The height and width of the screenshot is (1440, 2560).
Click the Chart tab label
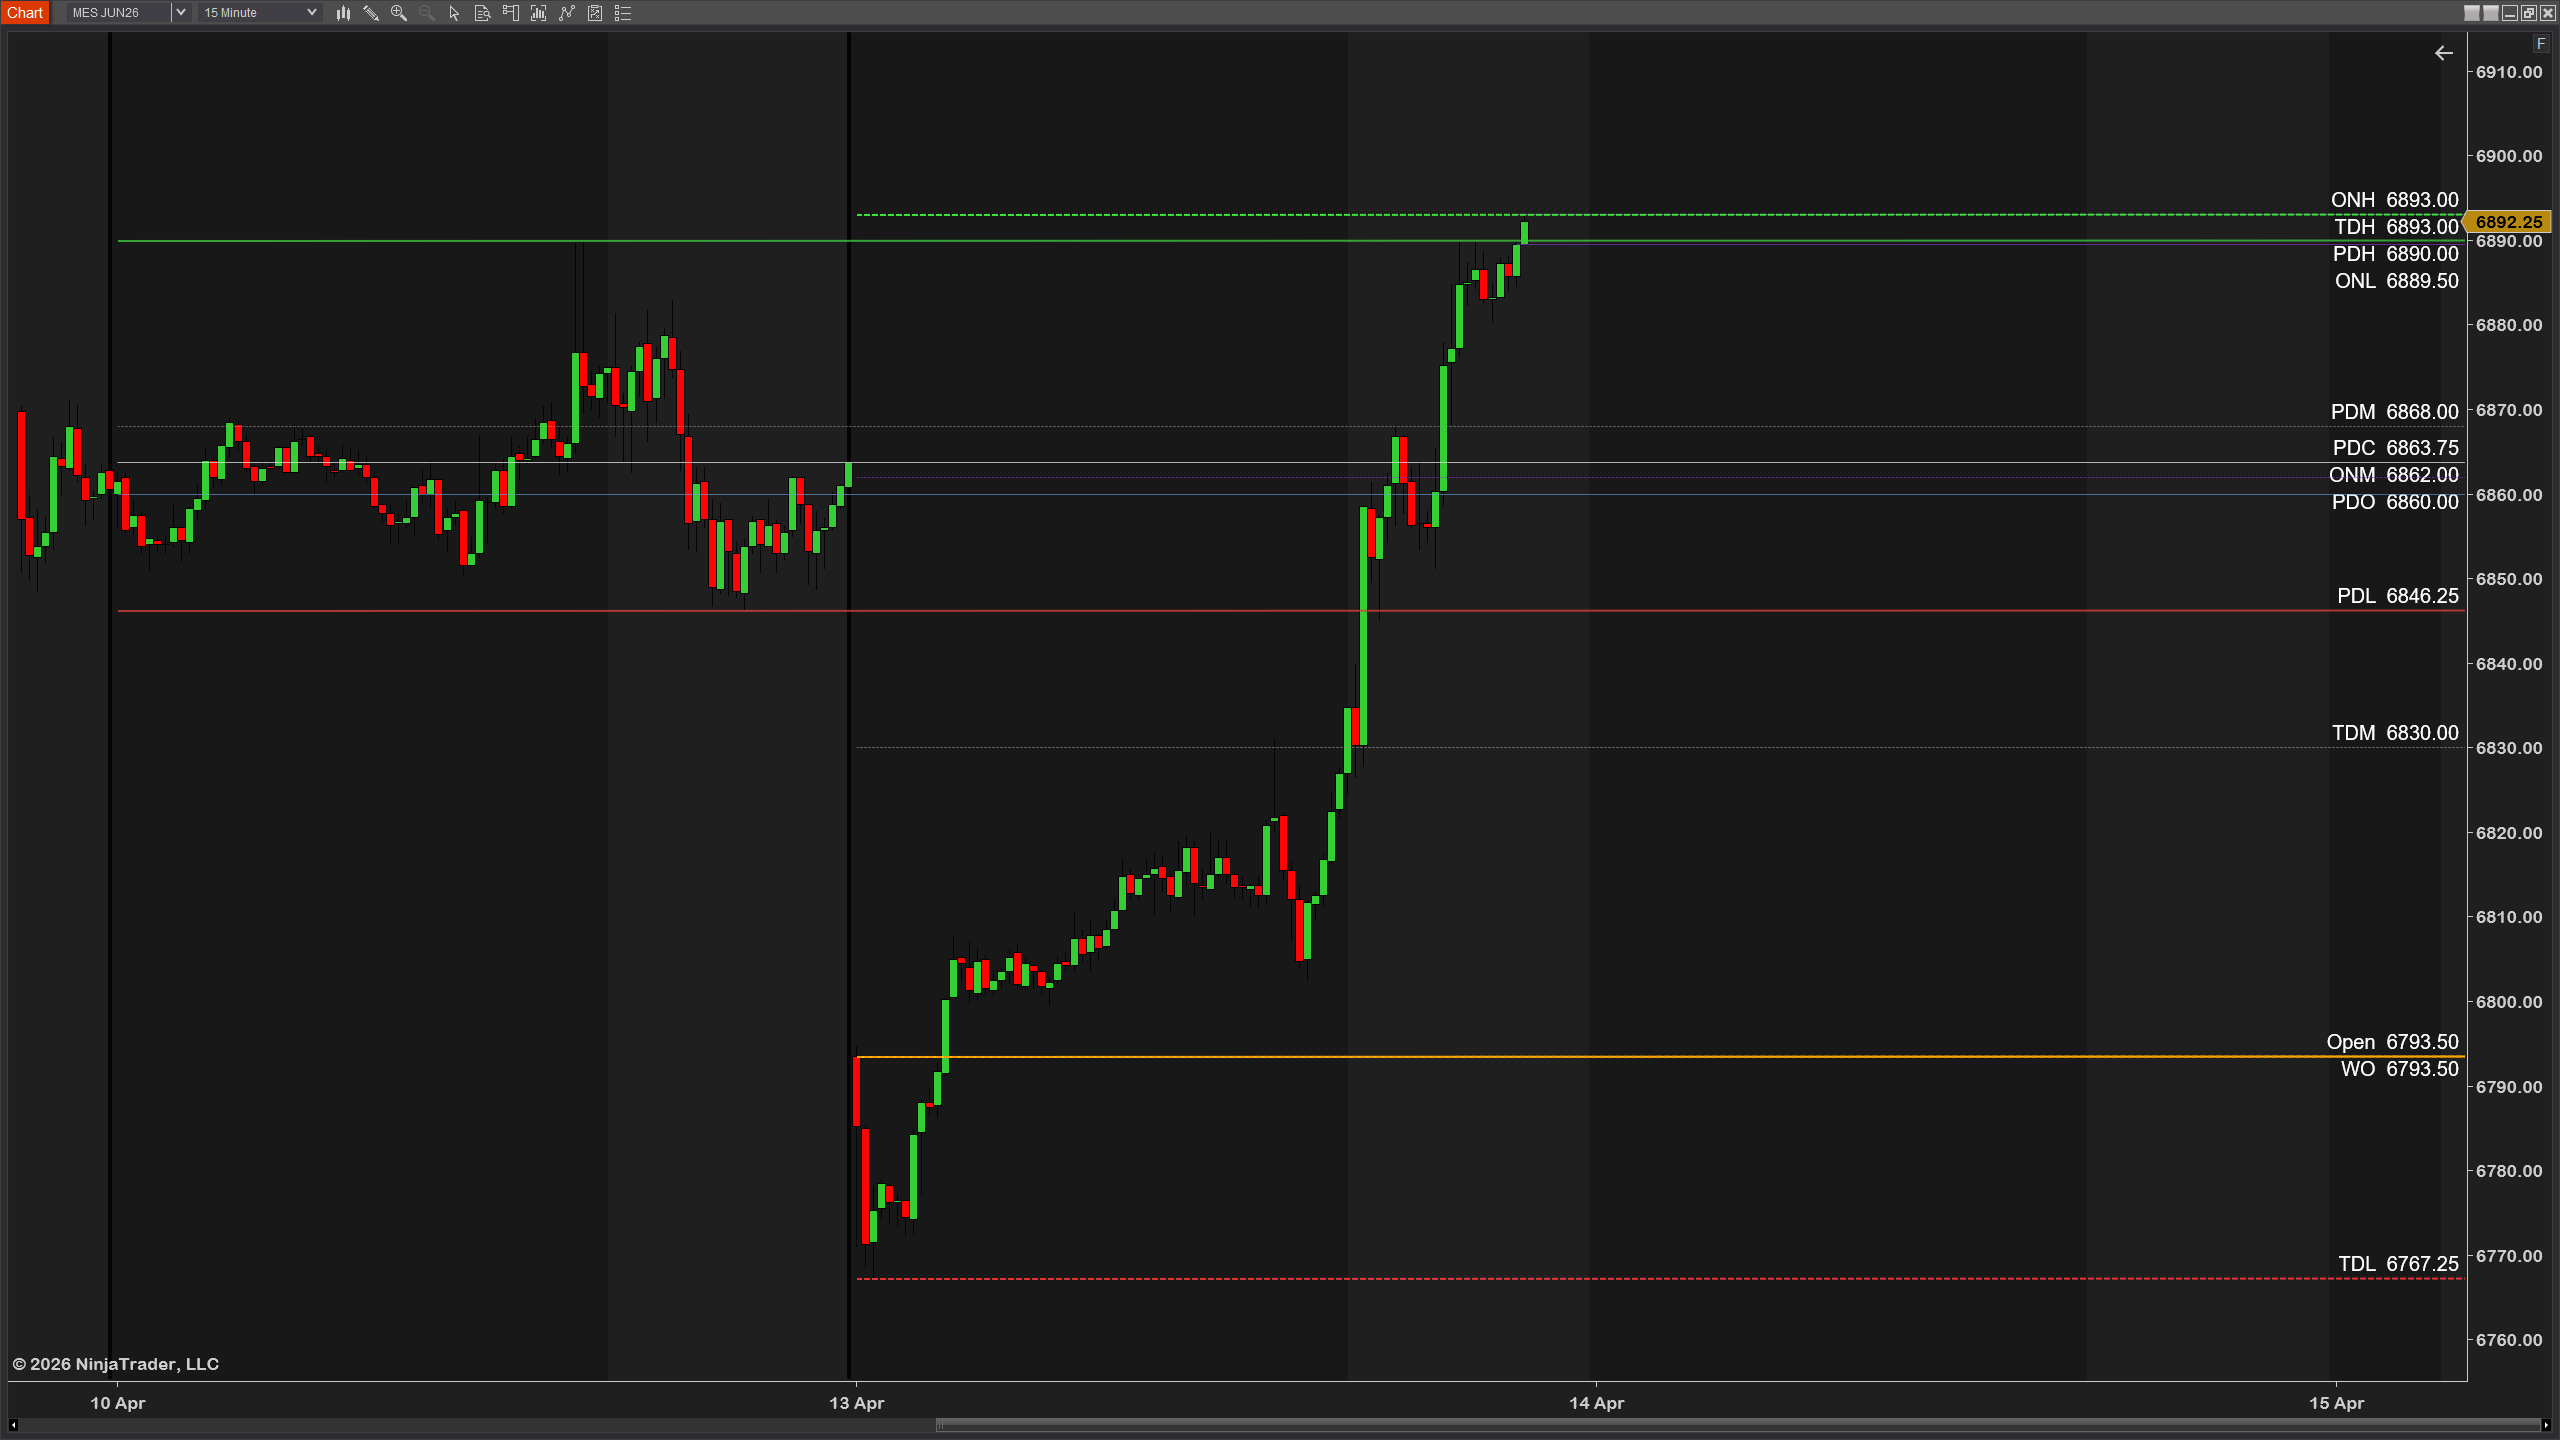[25, 12]
